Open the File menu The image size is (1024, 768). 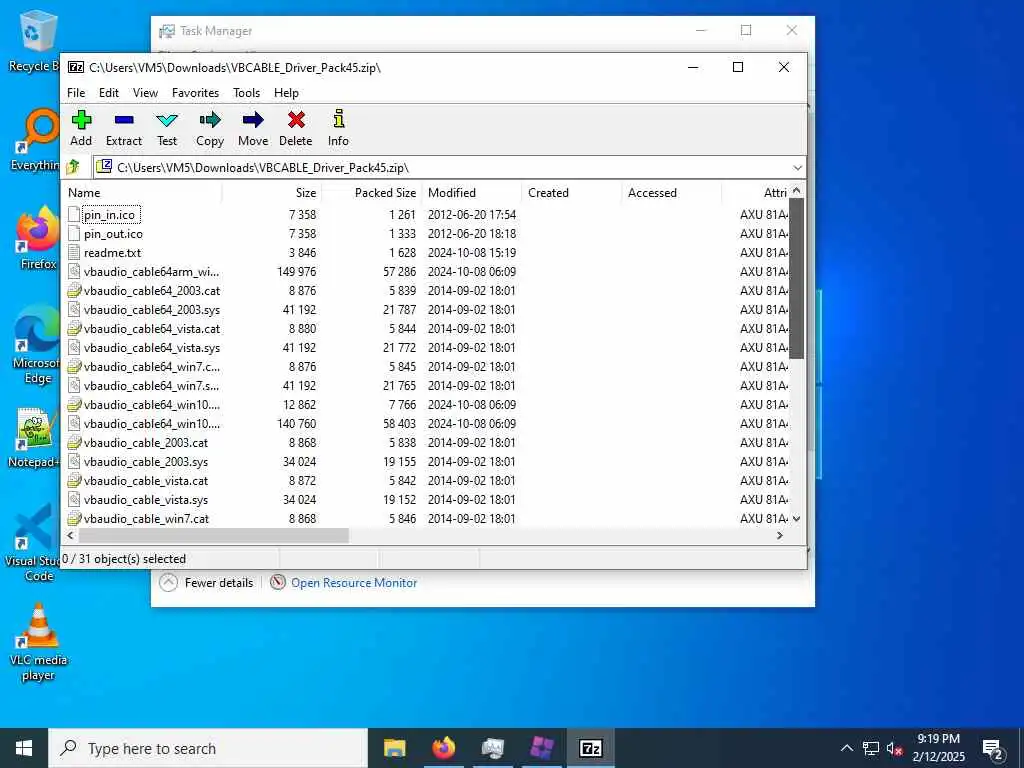76,93
